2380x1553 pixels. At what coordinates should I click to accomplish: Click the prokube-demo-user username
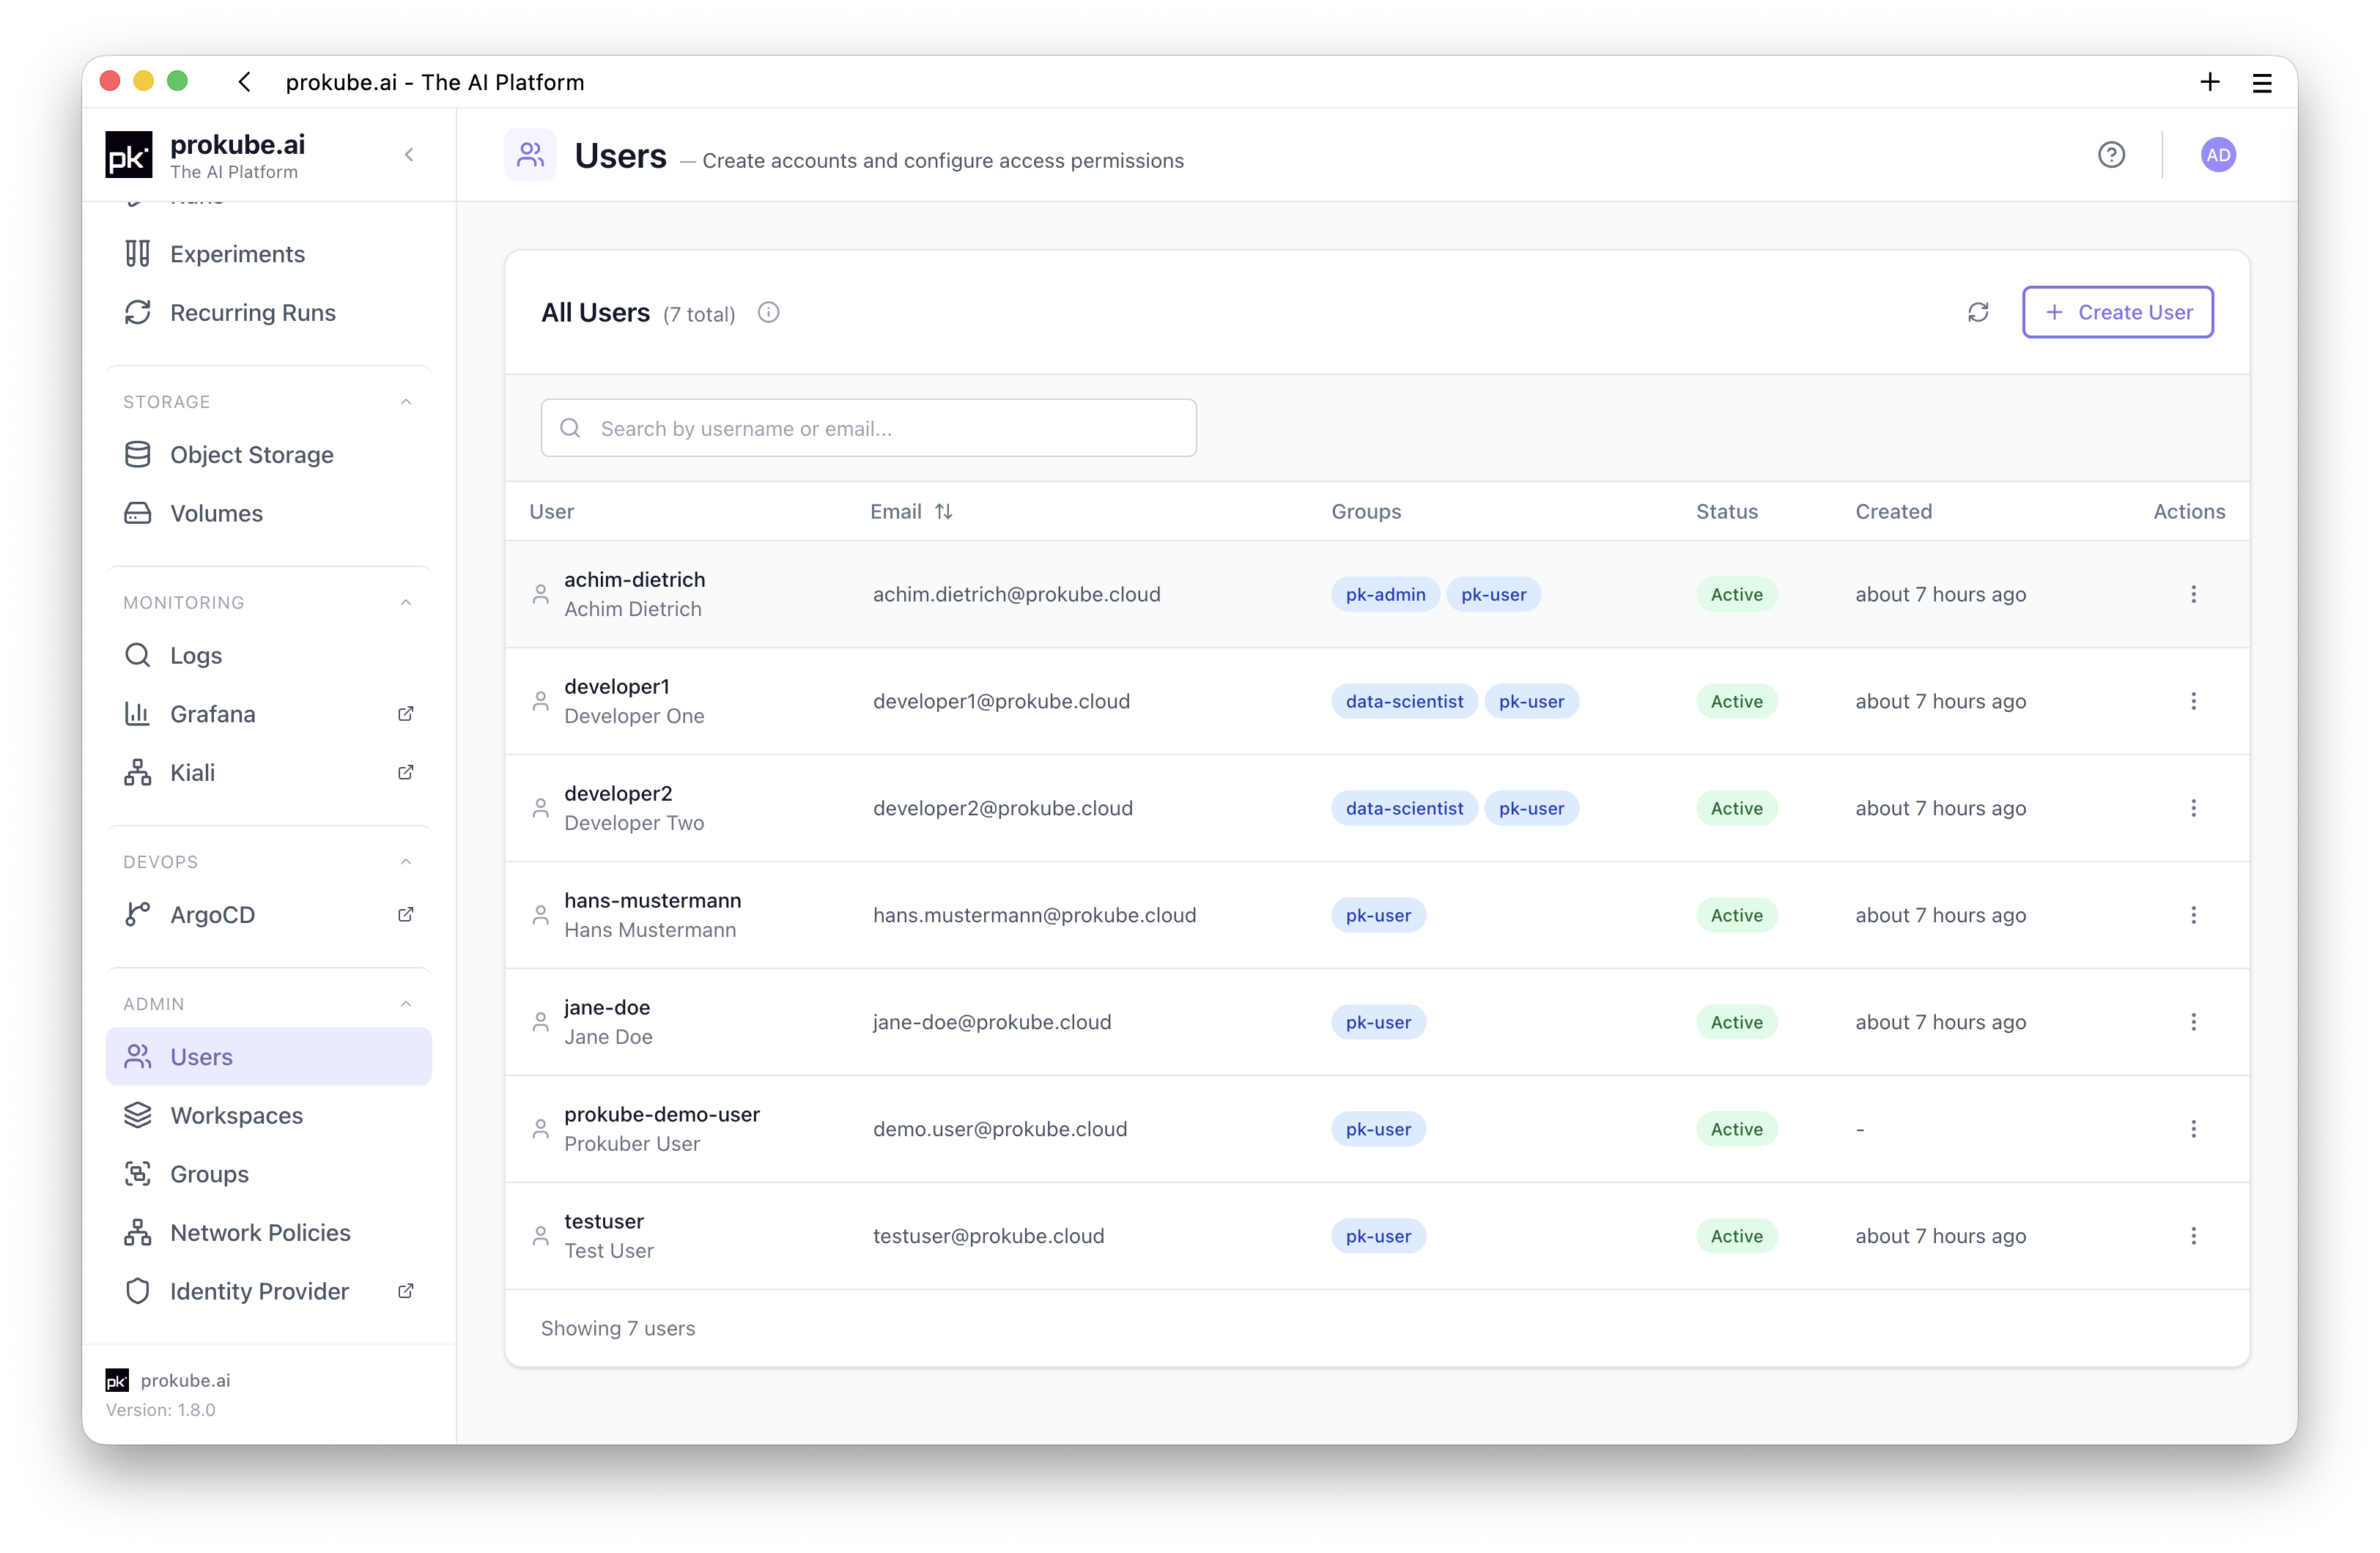(x=661, y=1114)
